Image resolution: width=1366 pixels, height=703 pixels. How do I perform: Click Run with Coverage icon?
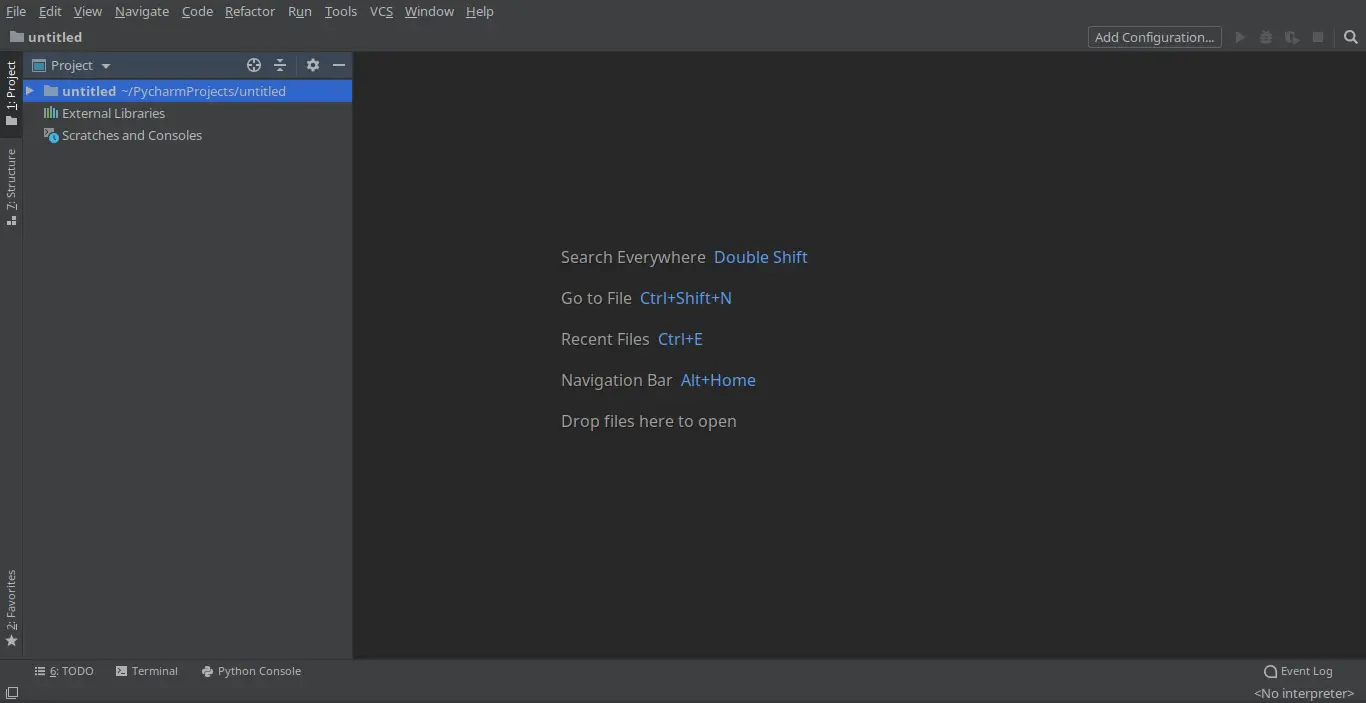click(1292, 37)
